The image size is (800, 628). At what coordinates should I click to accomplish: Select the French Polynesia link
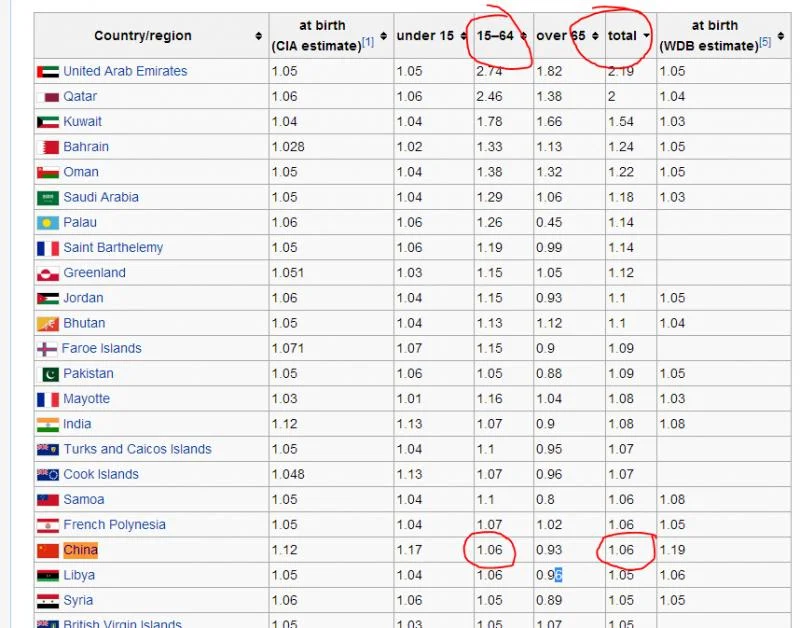point(114,525)
